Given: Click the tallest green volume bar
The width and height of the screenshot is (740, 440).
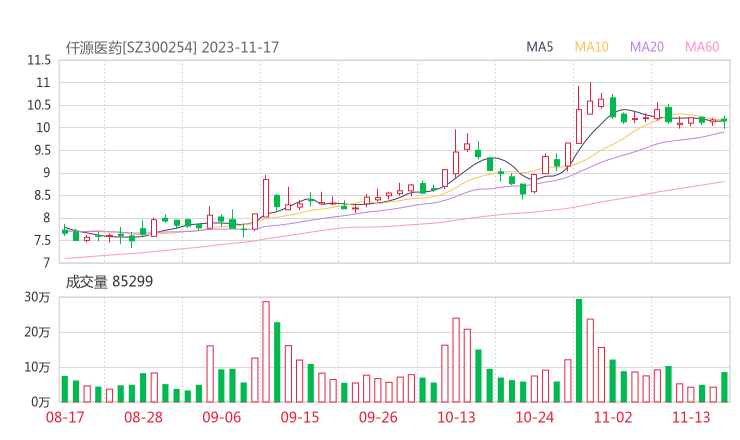Looking at the screenshot, I should pos(579,351).
